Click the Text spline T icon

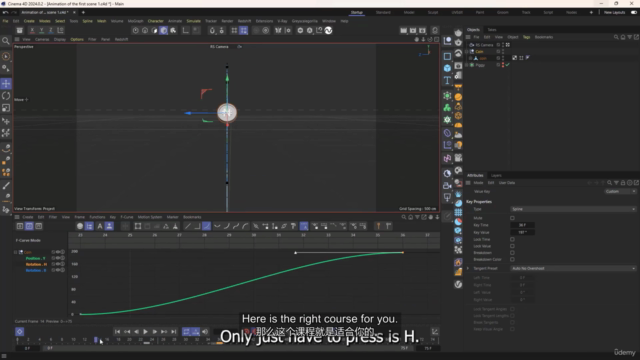click(447, 80)
